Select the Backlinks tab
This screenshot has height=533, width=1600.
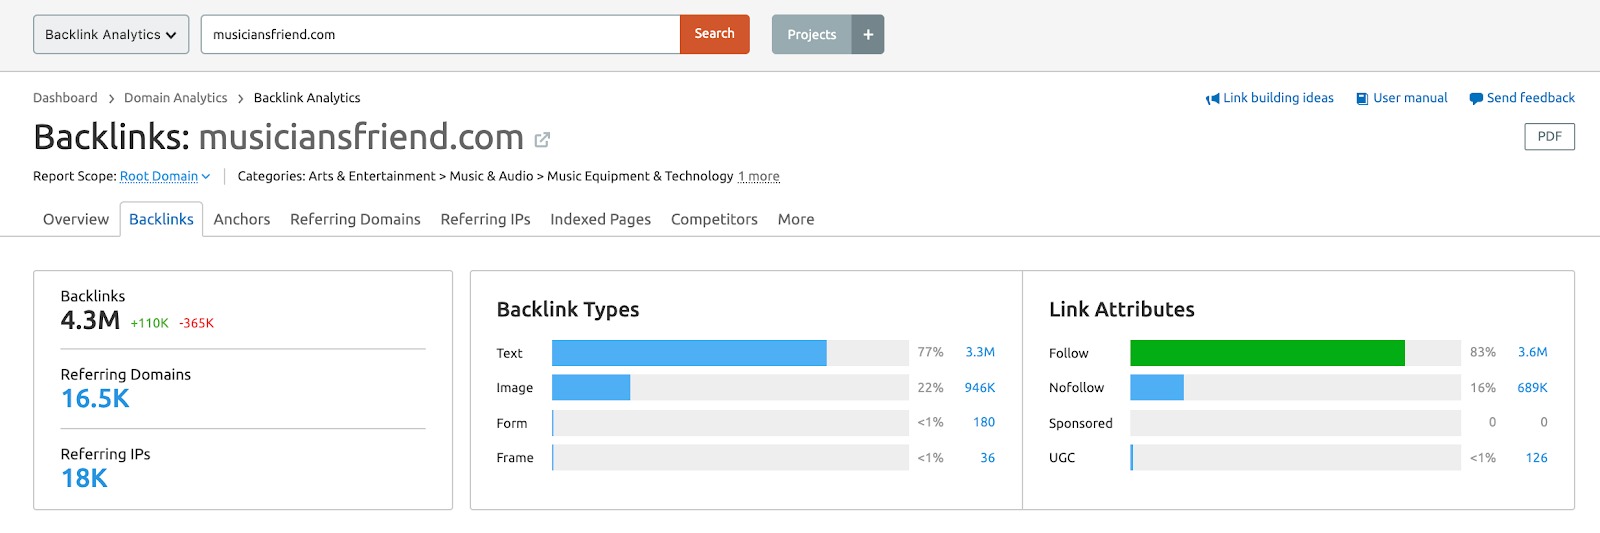[161, 219]
